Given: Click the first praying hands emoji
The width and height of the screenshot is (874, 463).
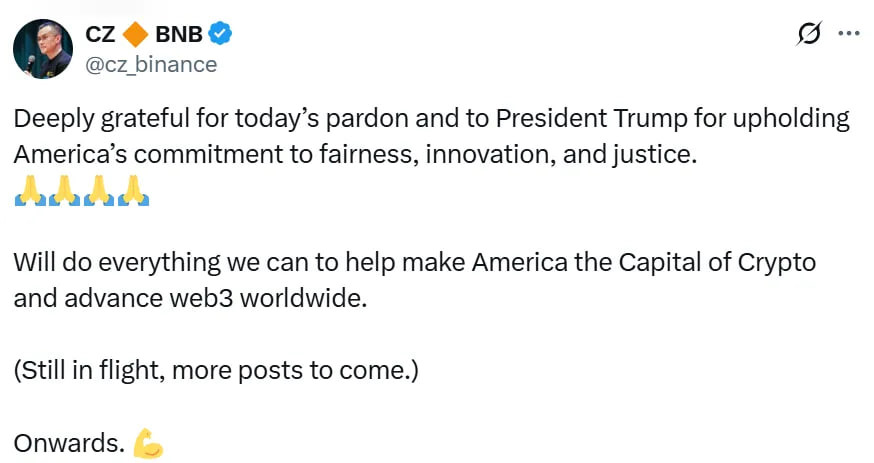Looking at the screenshot, I should click(30, 190).
